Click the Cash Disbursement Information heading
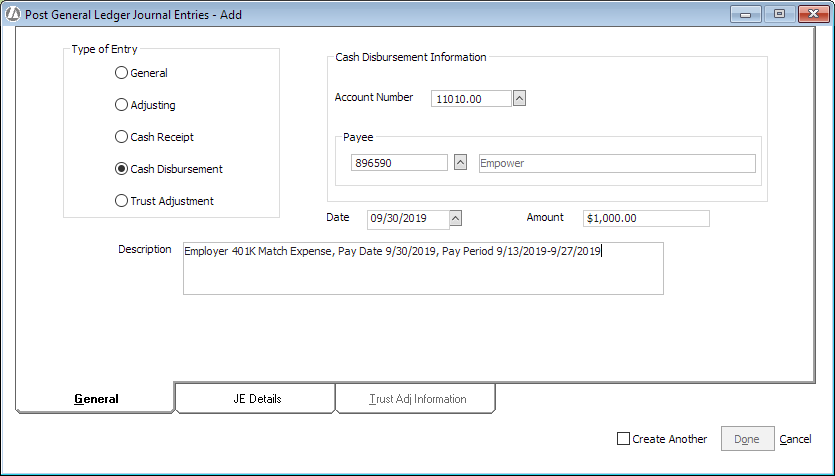This screenshot has height=476, width=835. (411, 57)
